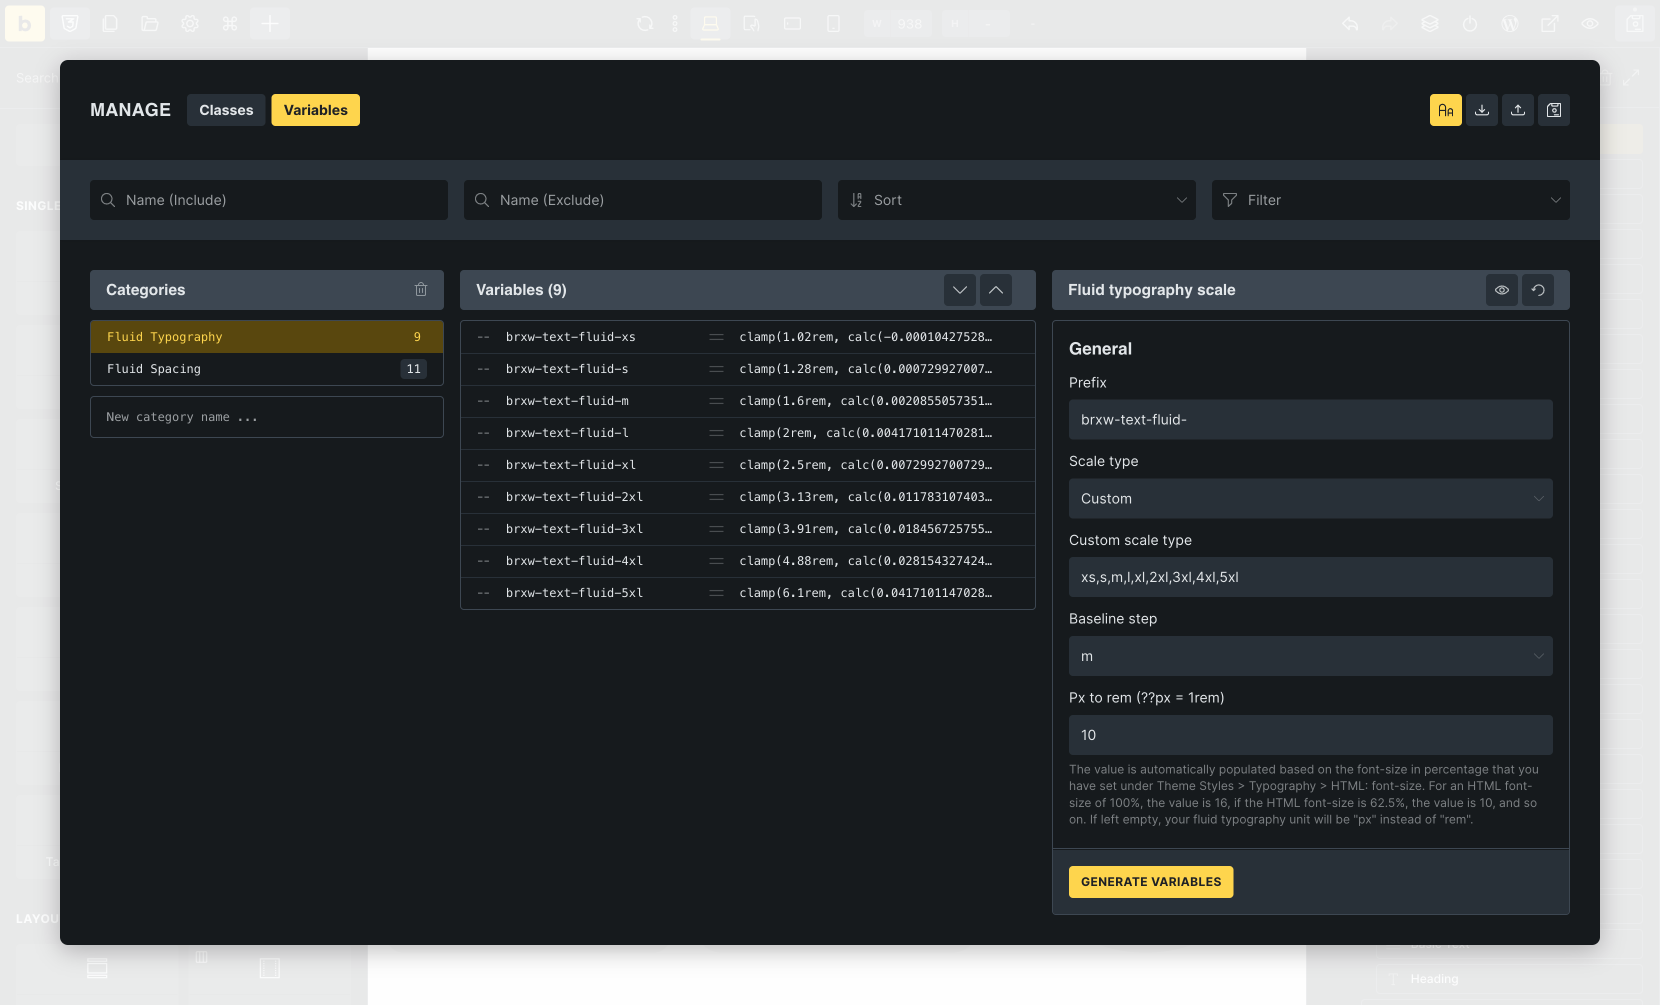Image resolution: width=1660 pixels, height=1005 pixels.
Task: Open the Filter dropdown
Action: point(1390,200)
